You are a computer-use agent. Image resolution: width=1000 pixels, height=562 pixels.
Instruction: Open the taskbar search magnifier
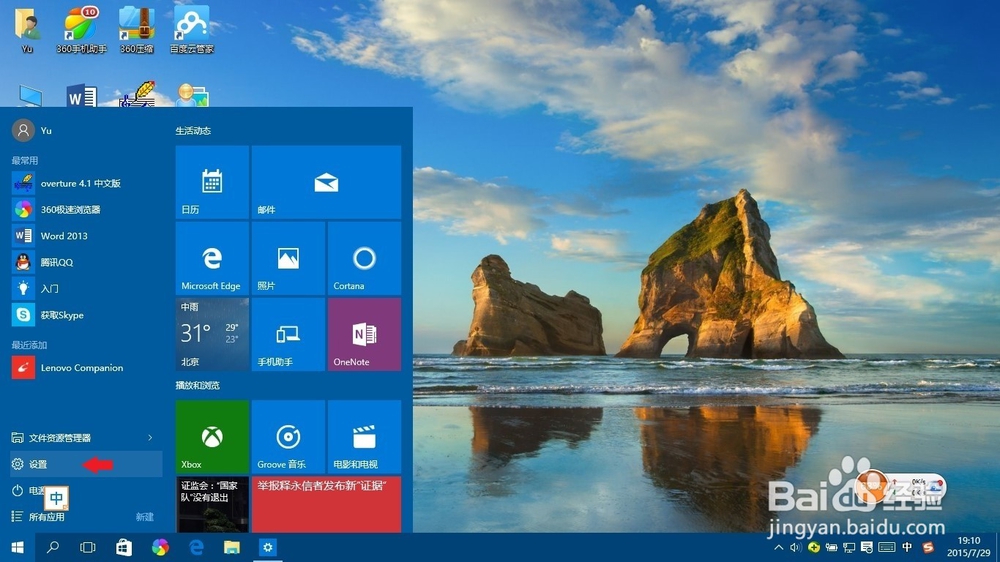(x=53, y=547)
